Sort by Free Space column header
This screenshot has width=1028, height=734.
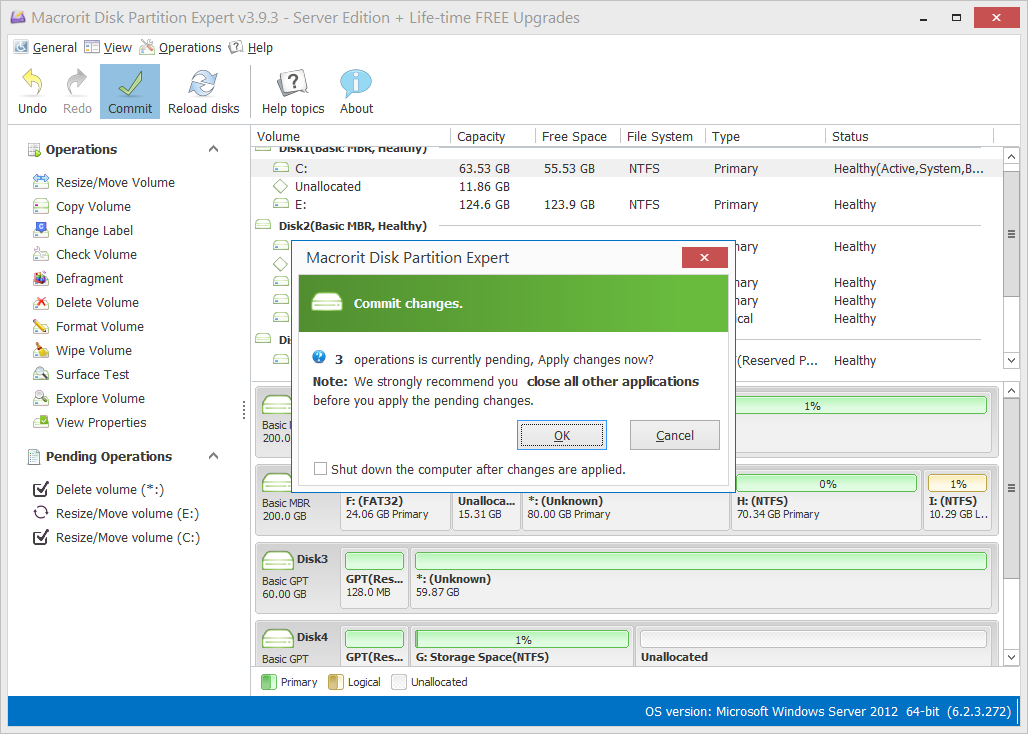coord(578,136)
